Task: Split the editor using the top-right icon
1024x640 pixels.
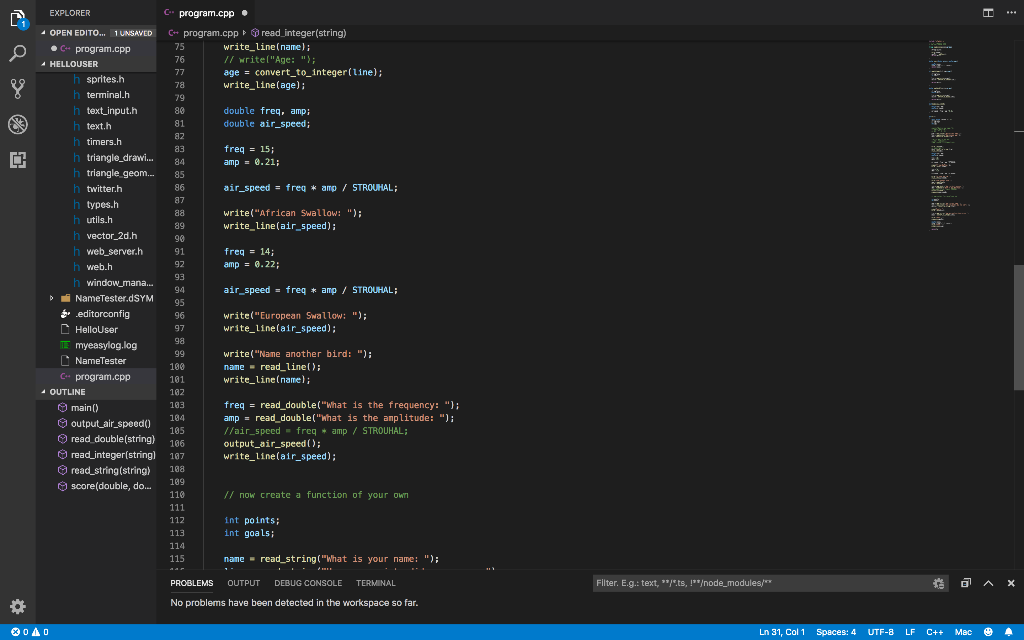Action: (986, 11)
